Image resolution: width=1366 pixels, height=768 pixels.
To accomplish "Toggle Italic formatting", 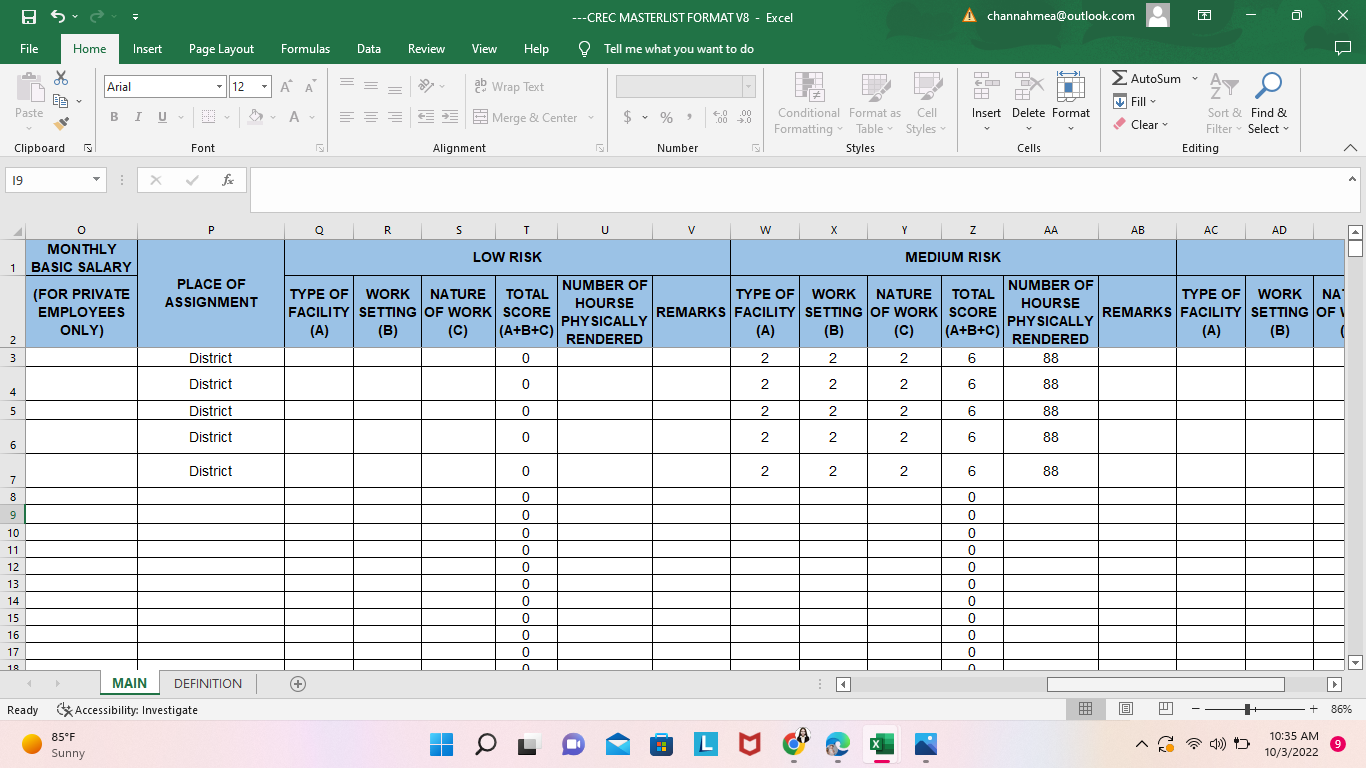I will click(138, 117).
